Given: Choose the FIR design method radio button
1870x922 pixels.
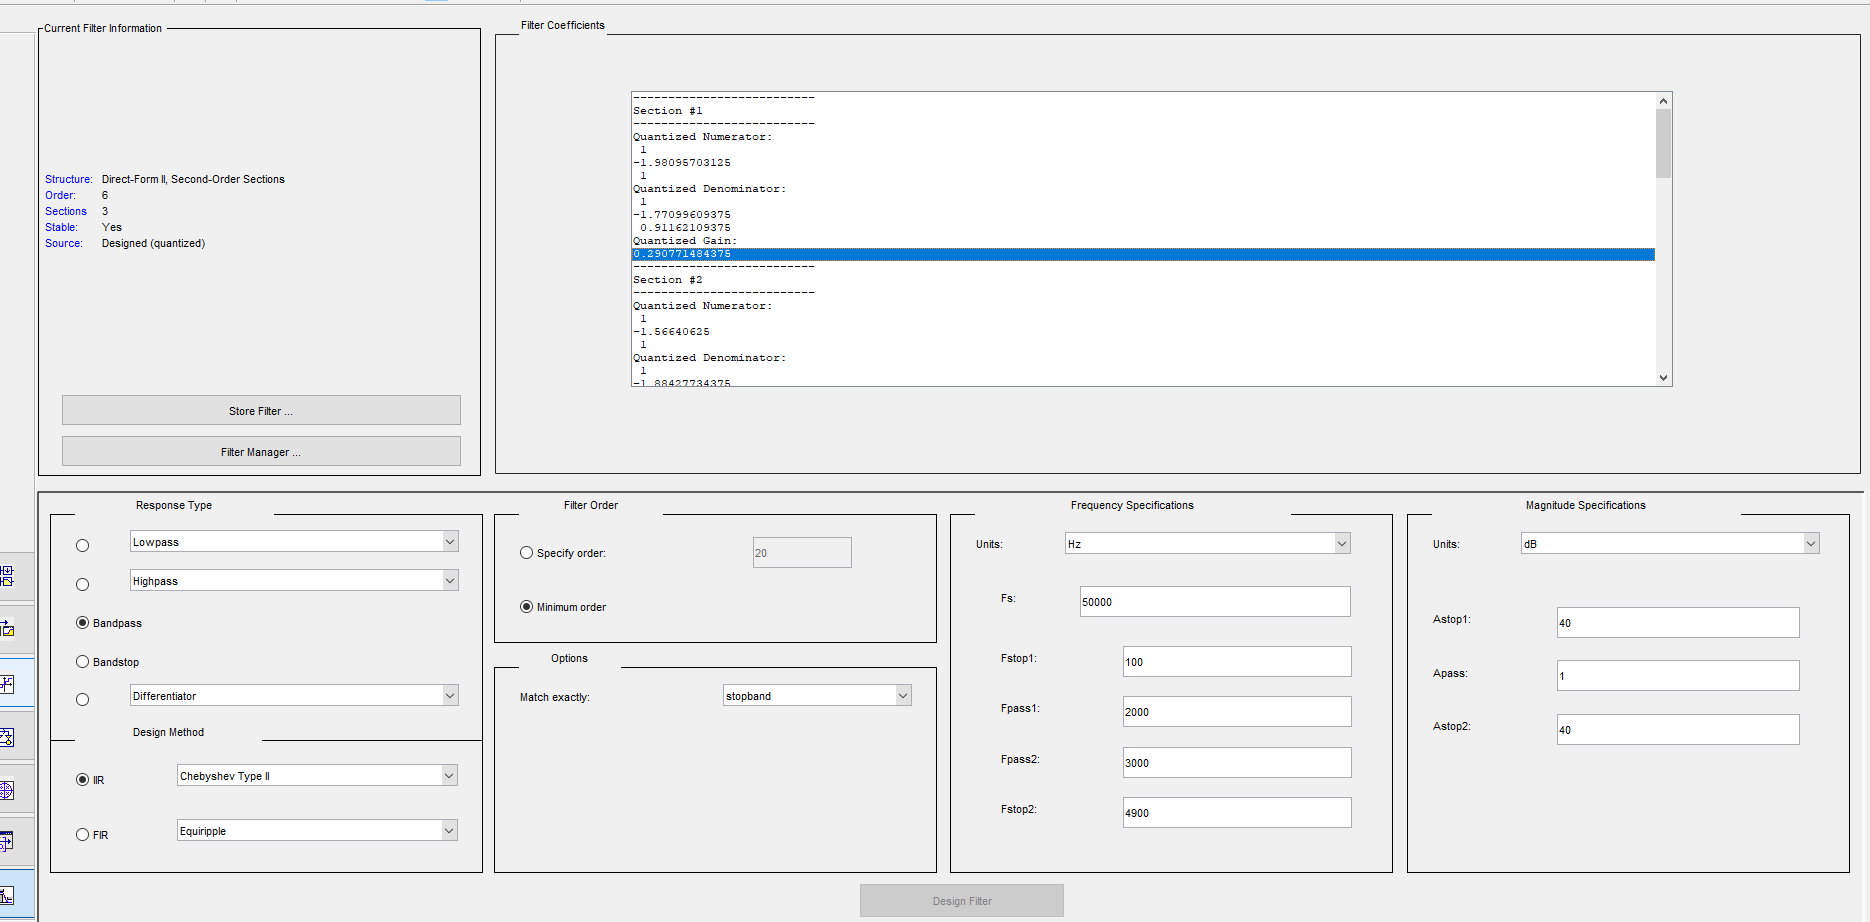Looking at the screenshot, I should [83, 835].
